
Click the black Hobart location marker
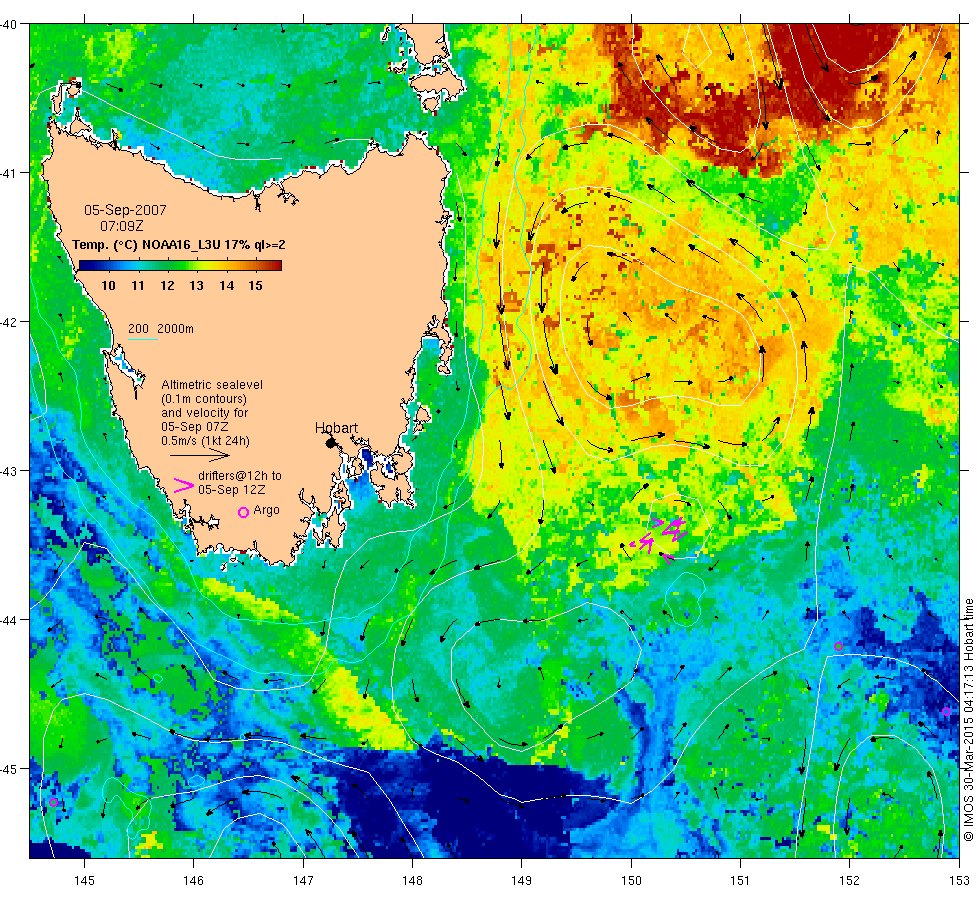coord(331,442)
